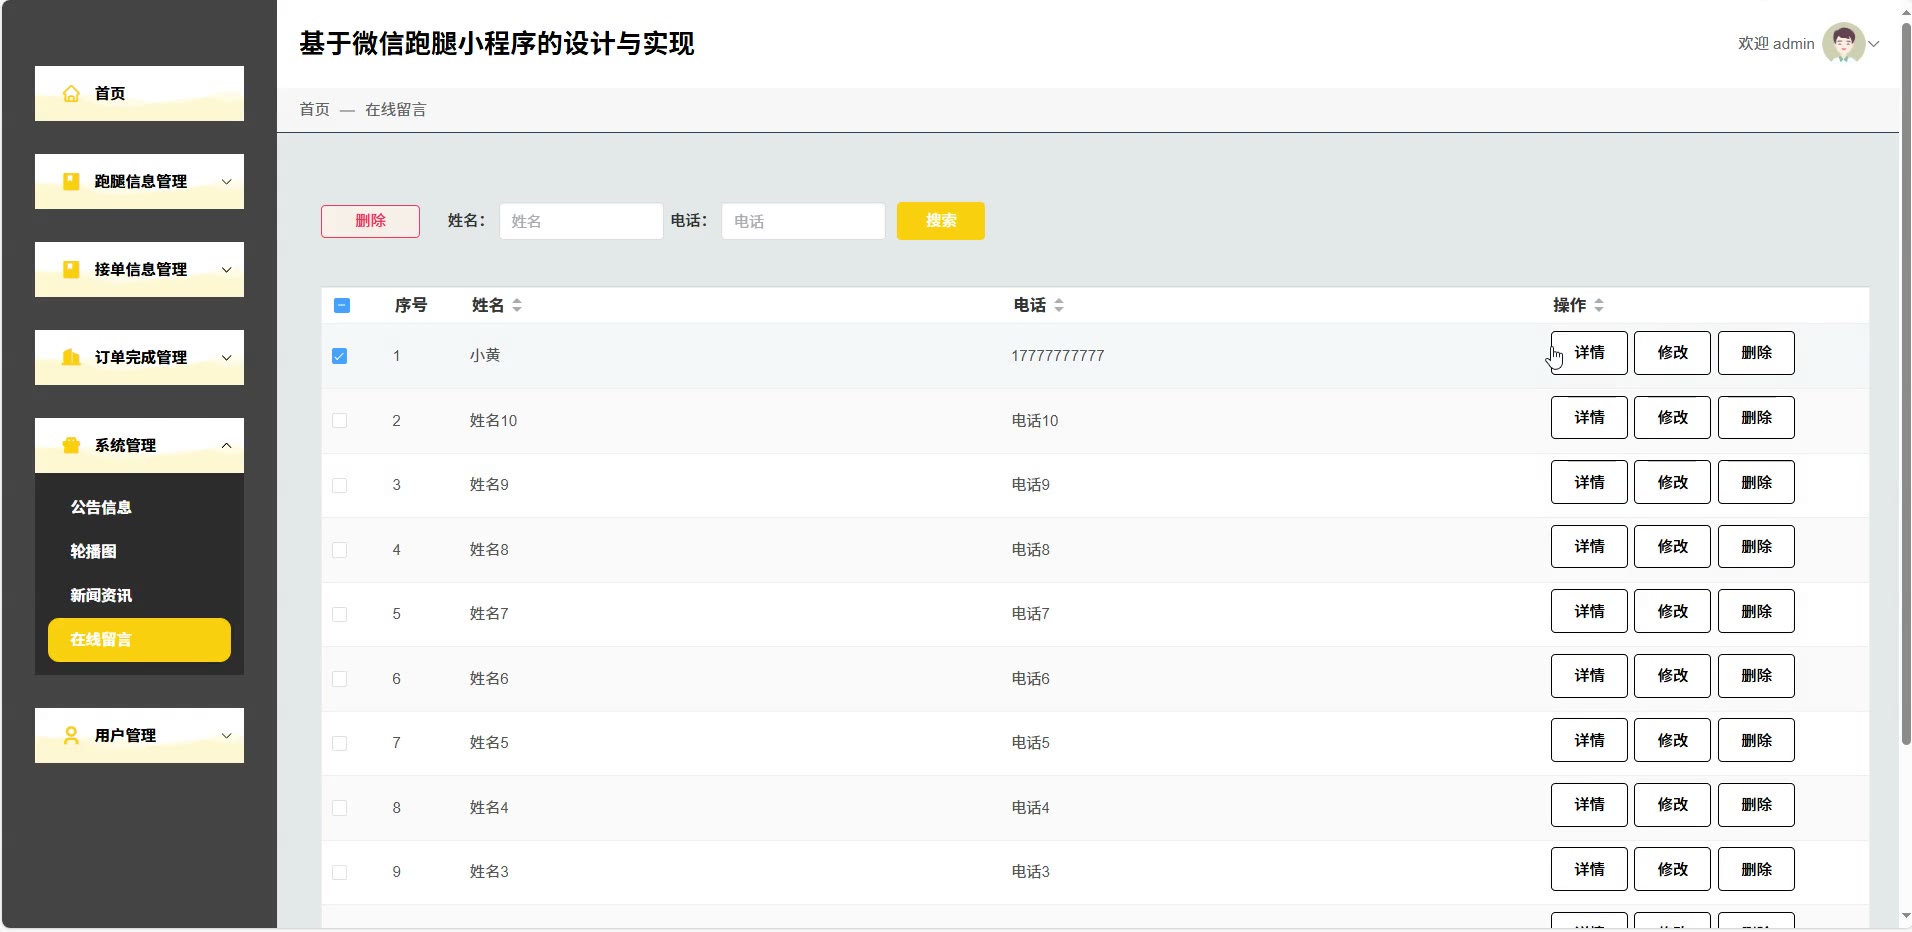The height and width of the screenshot is (932, 1912).
Task: Click the 系统管理 menu icon
Action: tap(71, 446)
